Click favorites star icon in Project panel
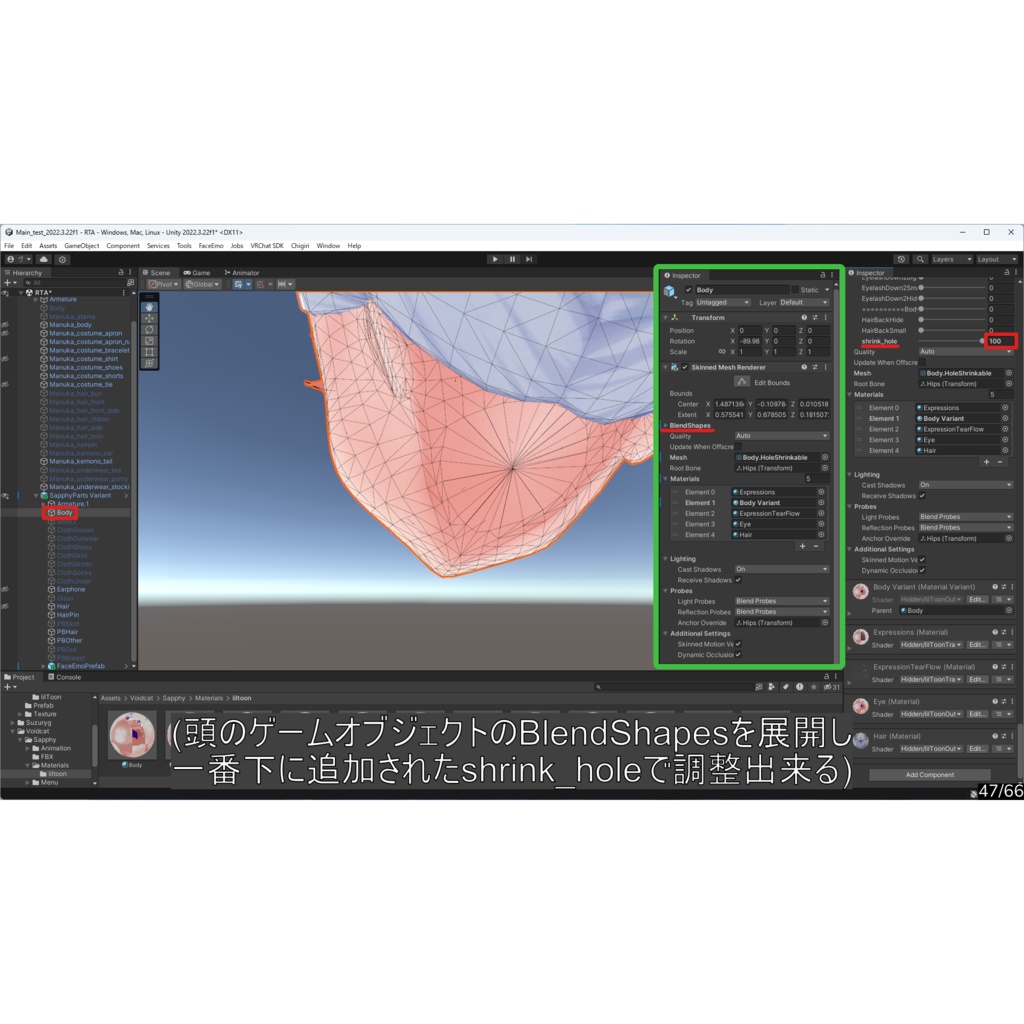Image resolution: width=1024 pixels, height=1024 pixels. (x=813, y=687)
